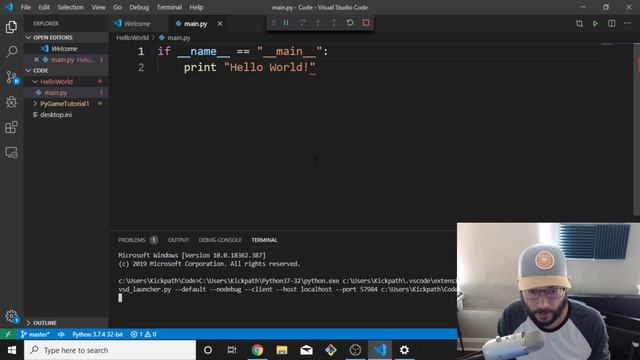Click the Windows taskbar search box
Viewport: 640px width, 360px height.
coord(110,350)
